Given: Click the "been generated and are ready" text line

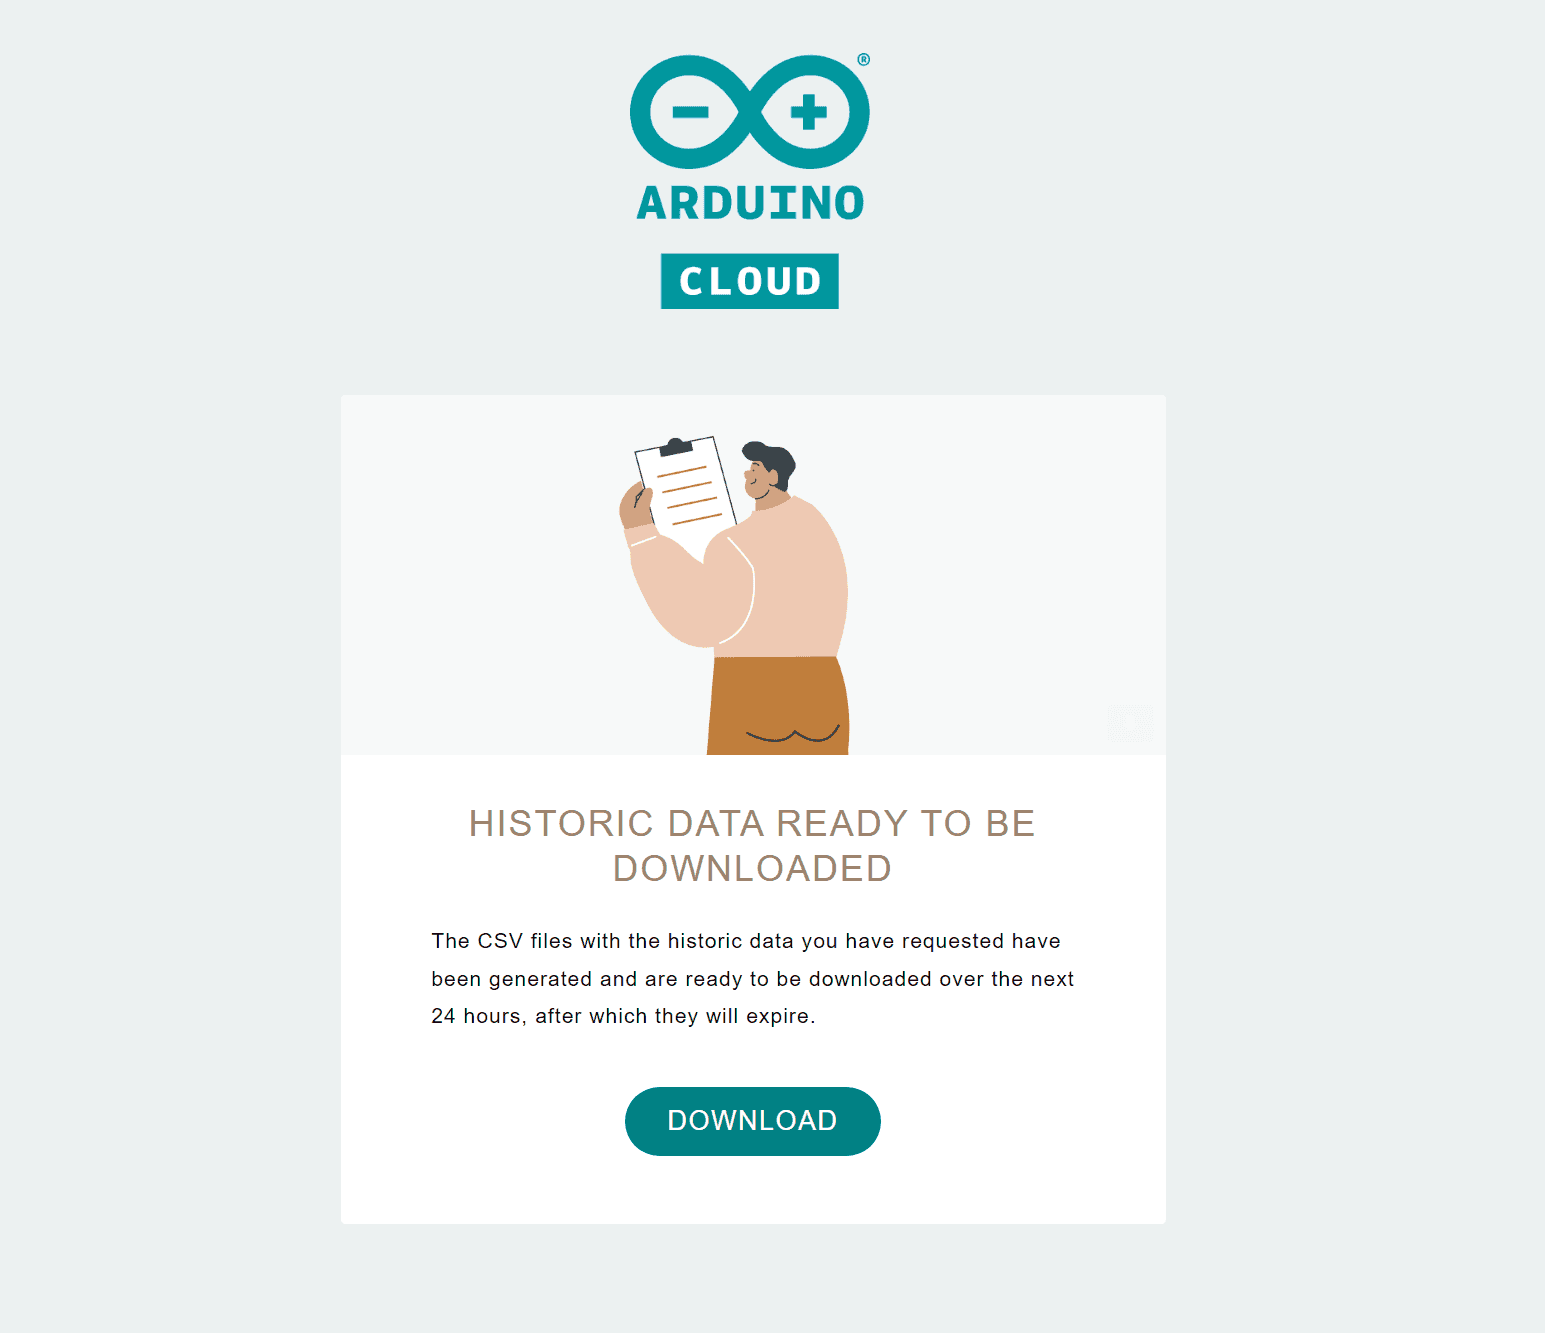Looking at the screenshot, I should tap(752, 979).
